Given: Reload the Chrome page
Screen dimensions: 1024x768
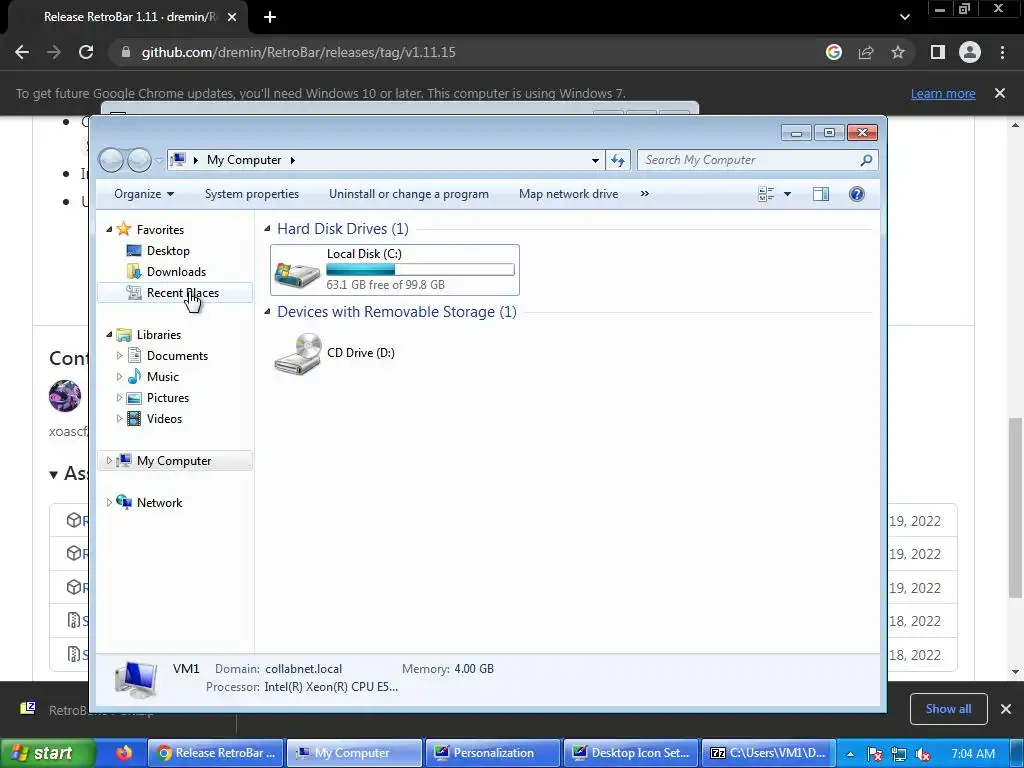Looking at the screenshot, I should click(86, 52).
